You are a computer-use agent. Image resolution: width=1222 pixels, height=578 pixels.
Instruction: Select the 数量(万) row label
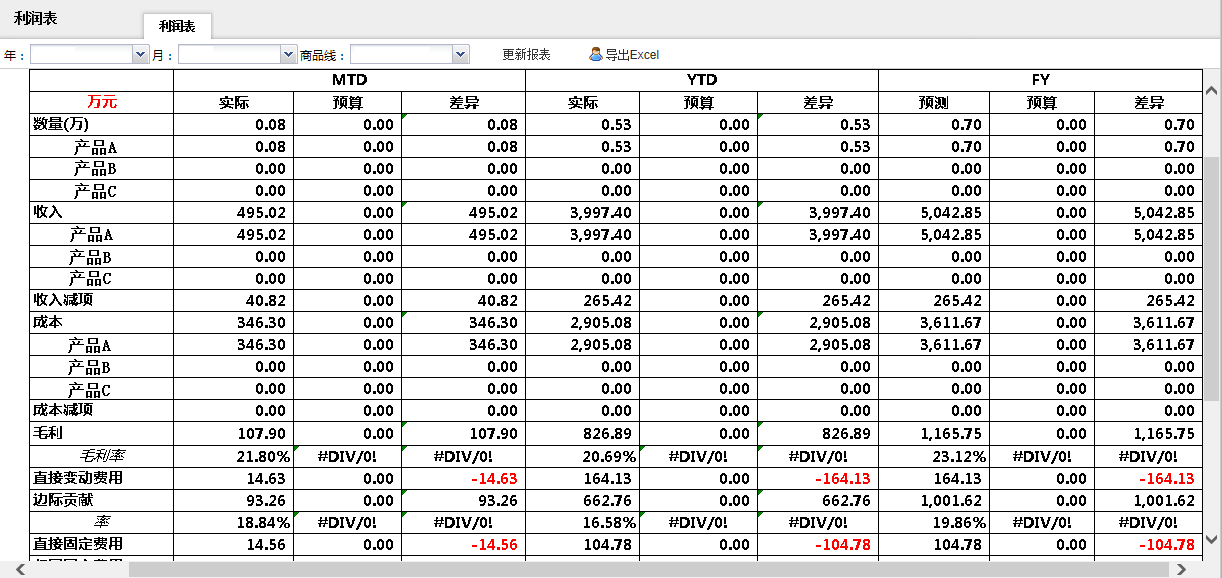coord(62,125)
